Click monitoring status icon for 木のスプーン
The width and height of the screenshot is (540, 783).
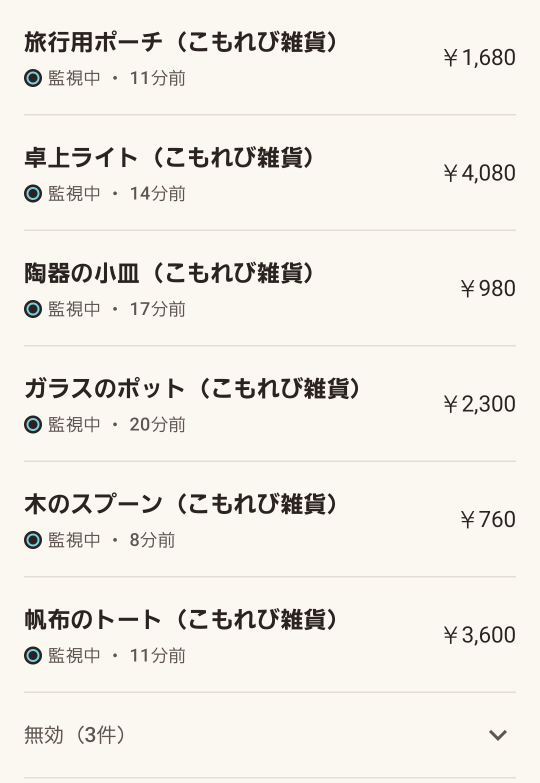[33, 540]
